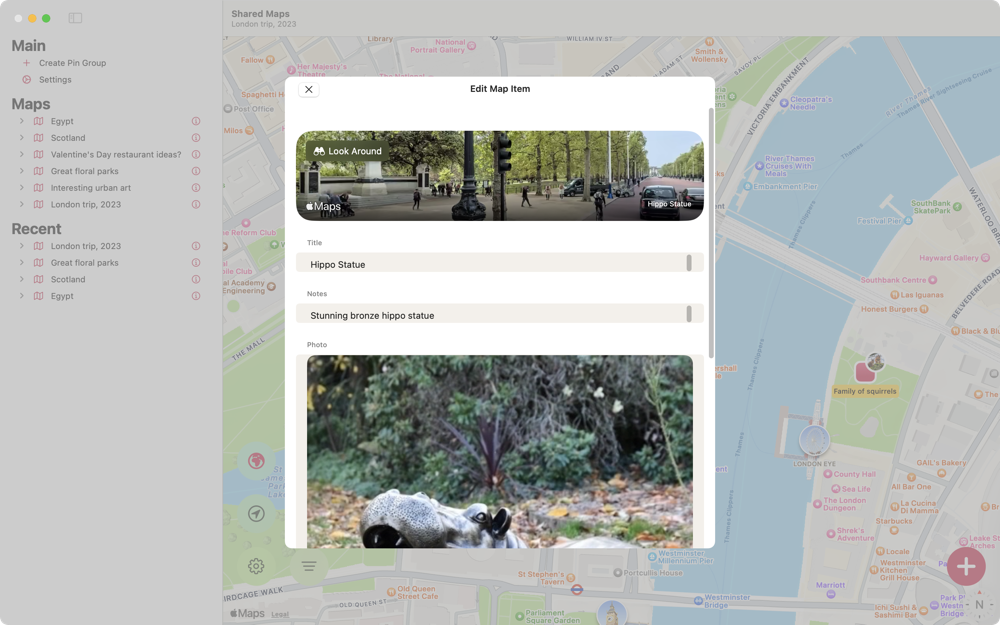Click the compass N control
Viewport: 1000px width, 625px height.
979,604
